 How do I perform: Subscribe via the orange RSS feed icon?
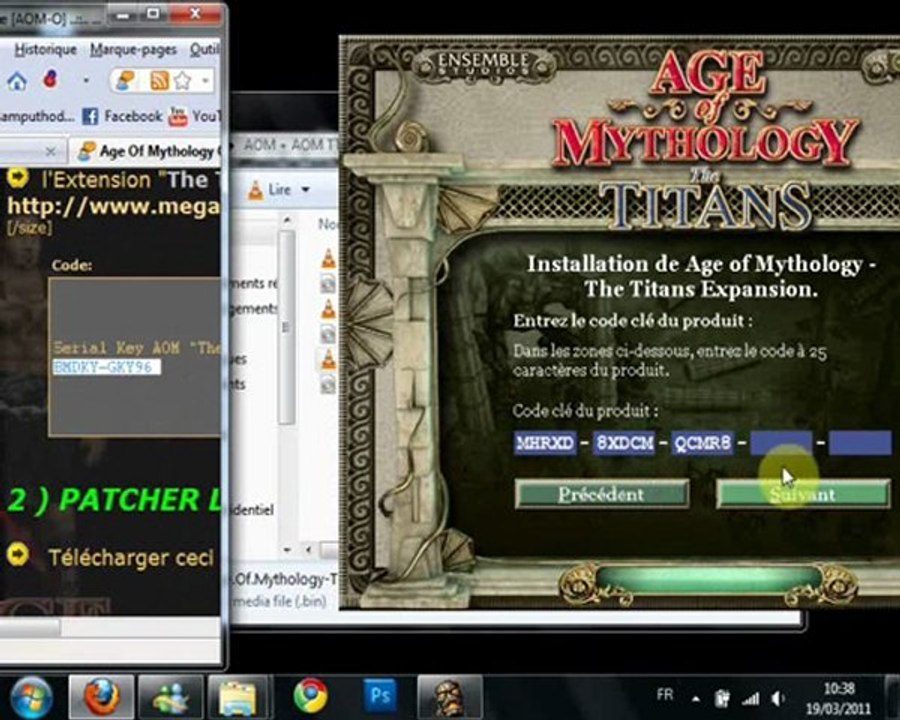[159, 80]
